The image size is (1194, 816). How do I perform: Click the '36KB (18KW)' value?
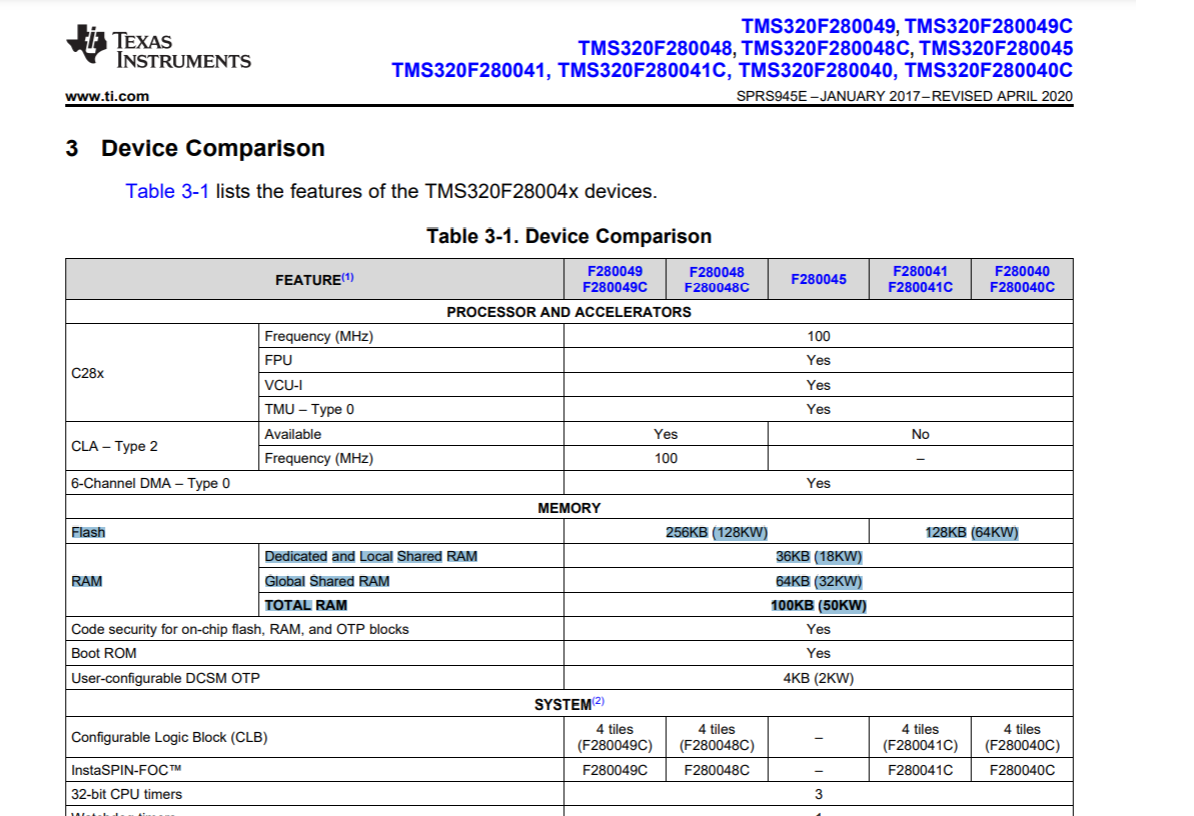pyautogui.click(x=819, y=556)
